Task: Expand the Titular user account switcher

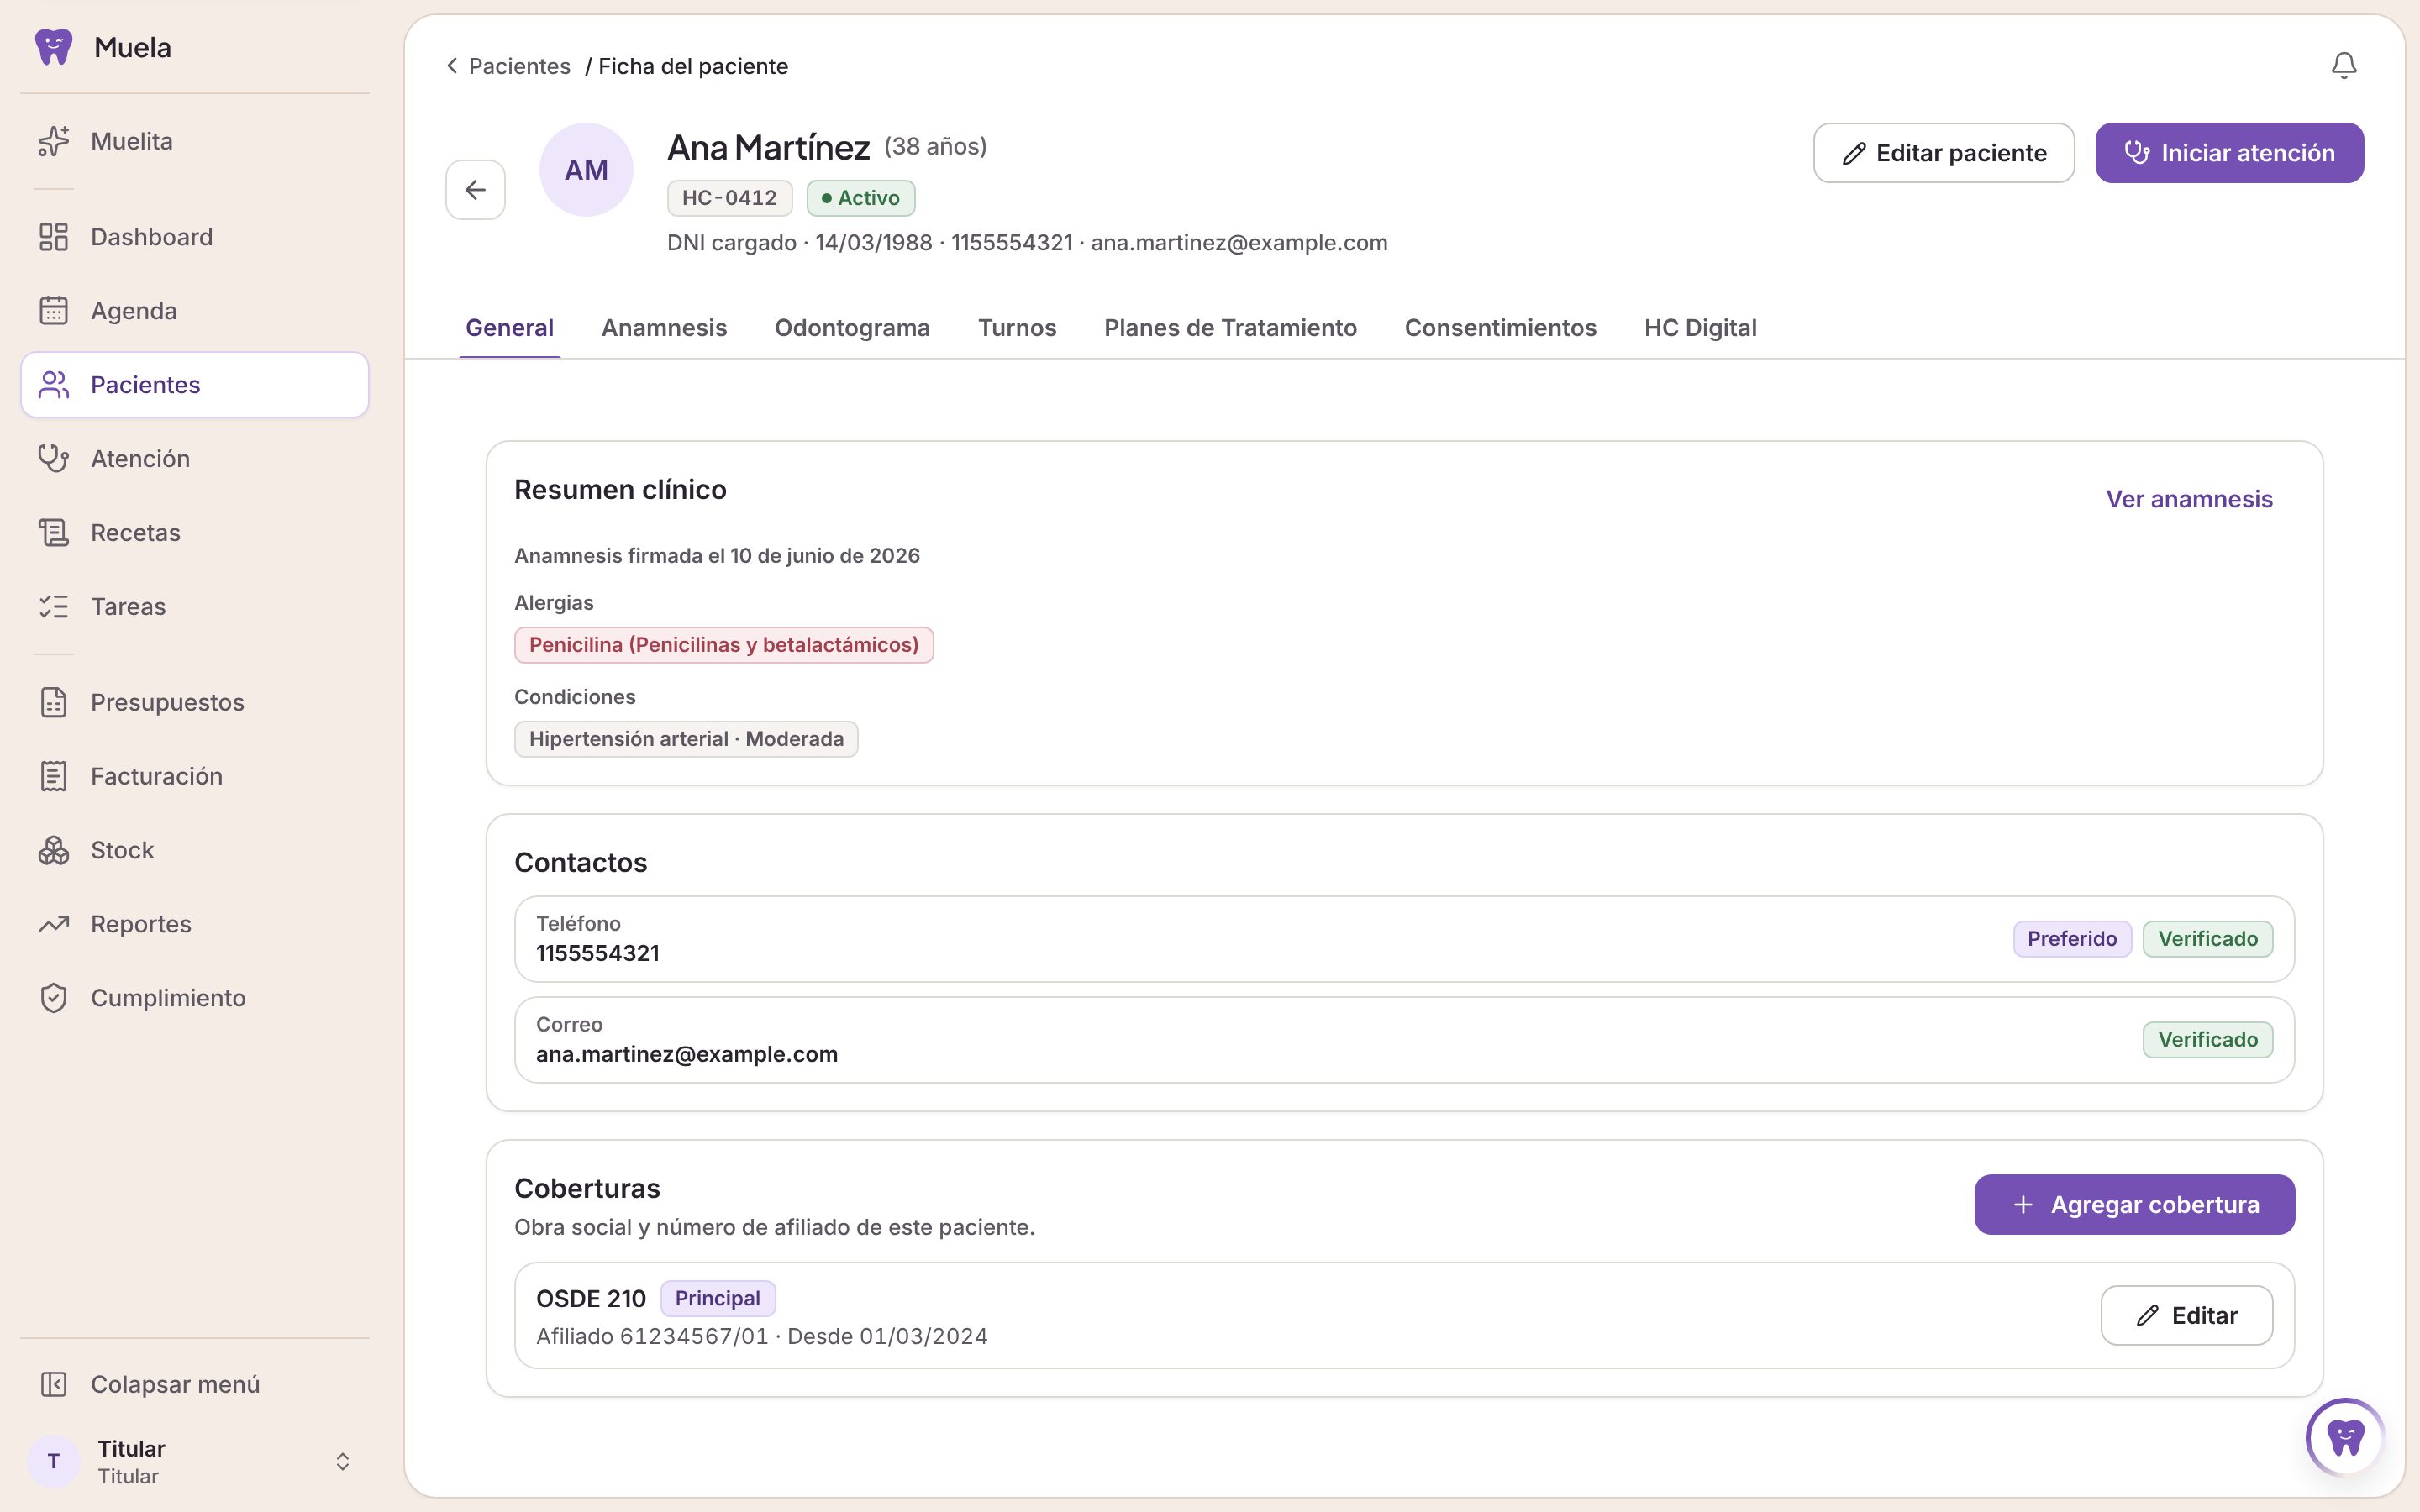Action: [x=194, y=1462]
